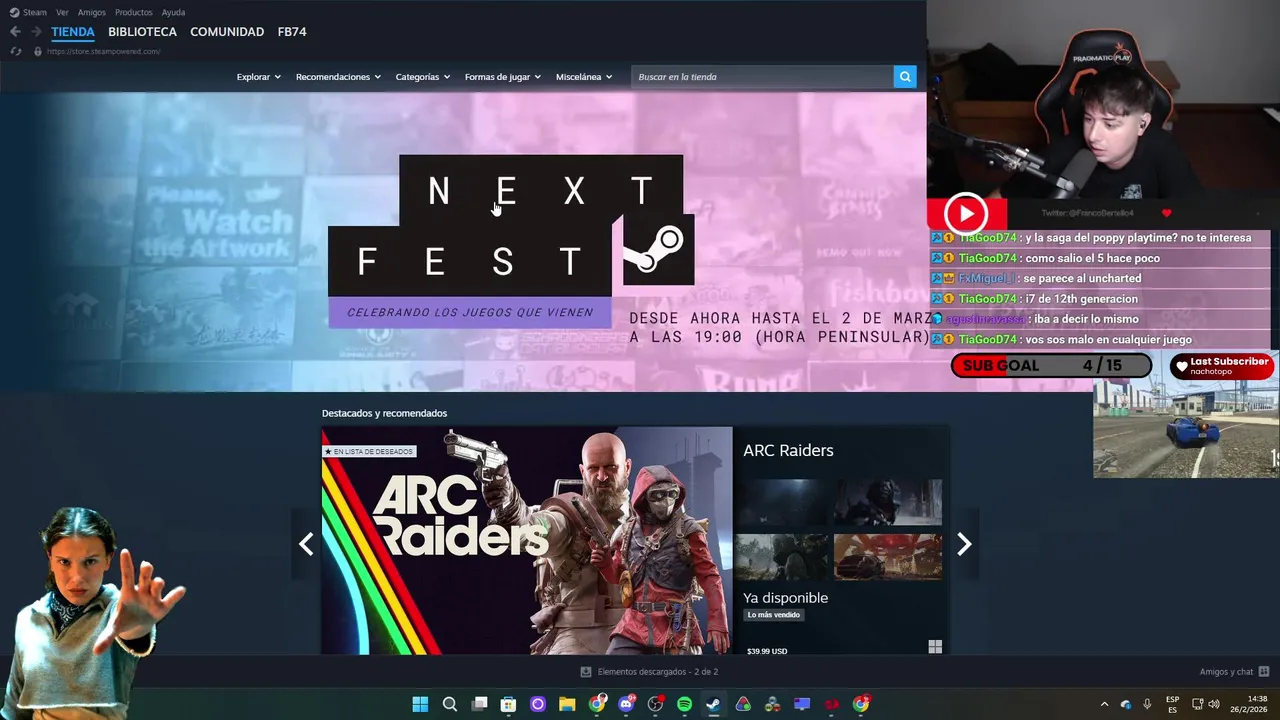Image resolution: width=1280 pixels, height=720 pixels.
Task: Go forward with the Steam forward arrow
Action: [36, 32]
